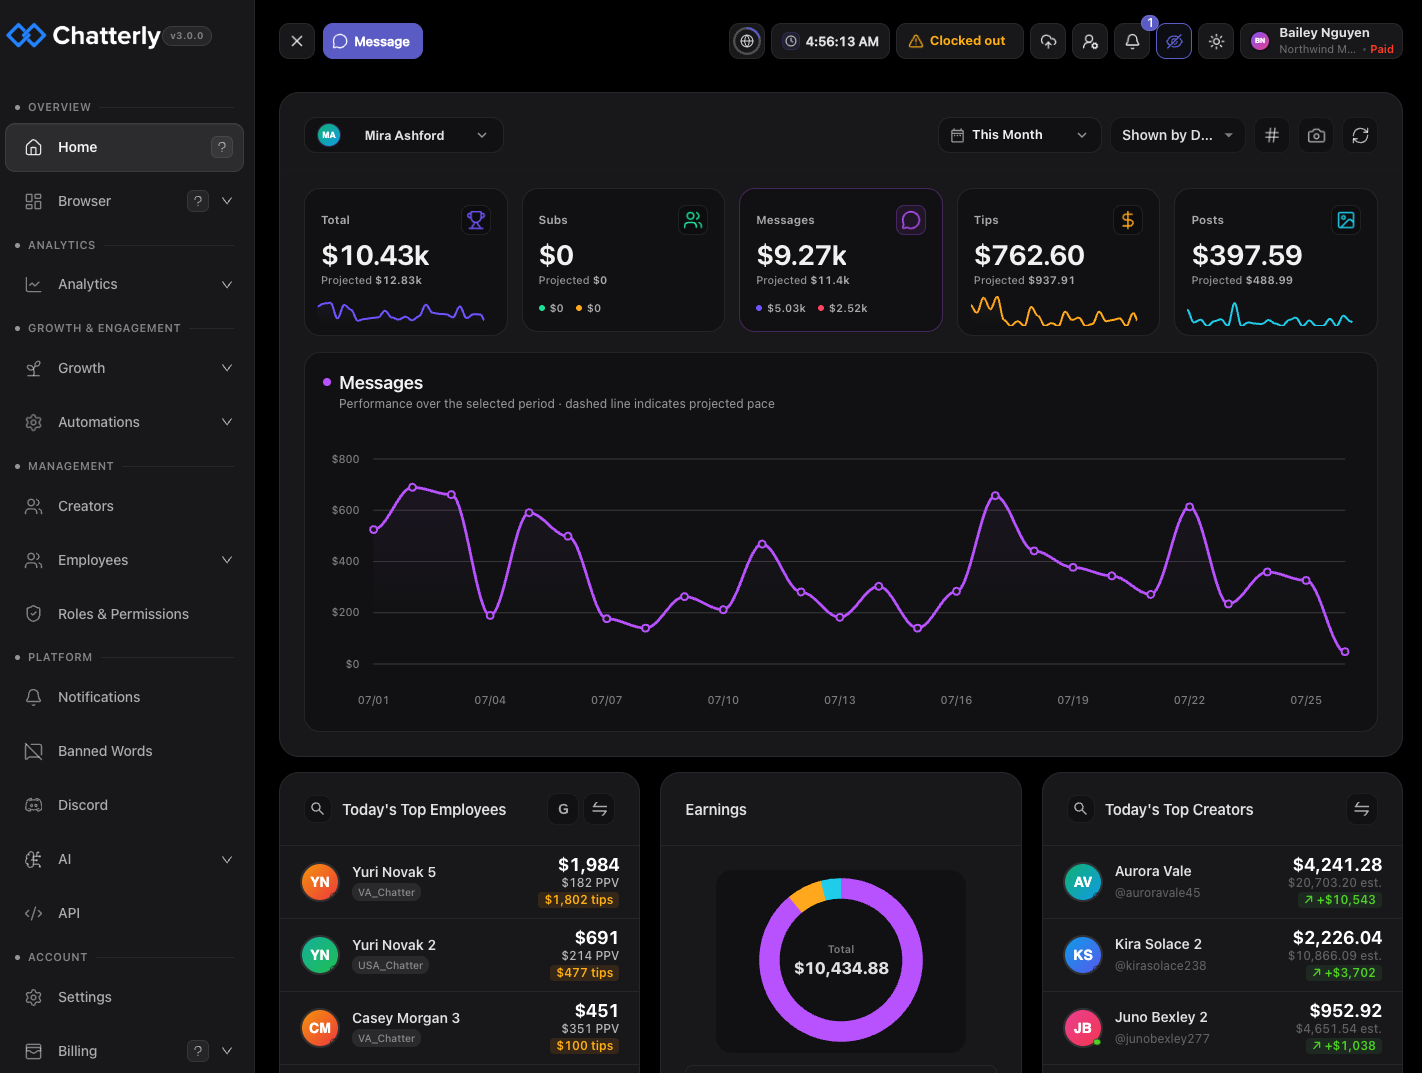Open Yuri Novak 5 employee row
The height and width of the screenshot is (1073, 1422).
[x=460, y=882]
